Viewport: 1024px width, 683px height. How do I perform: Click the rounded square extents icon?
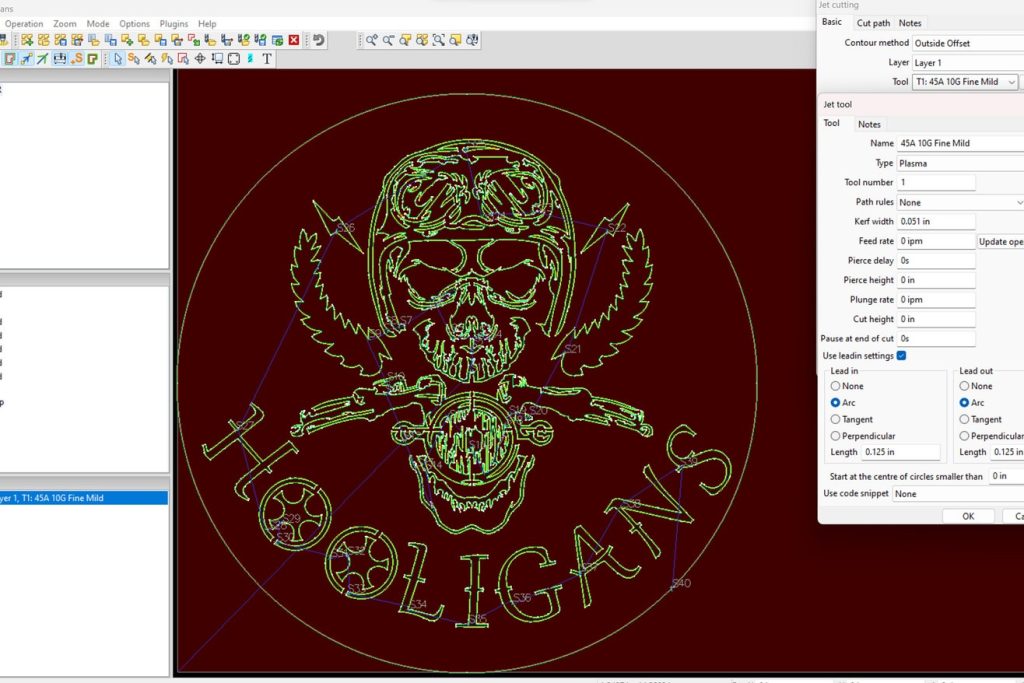(x=233, y=59)
